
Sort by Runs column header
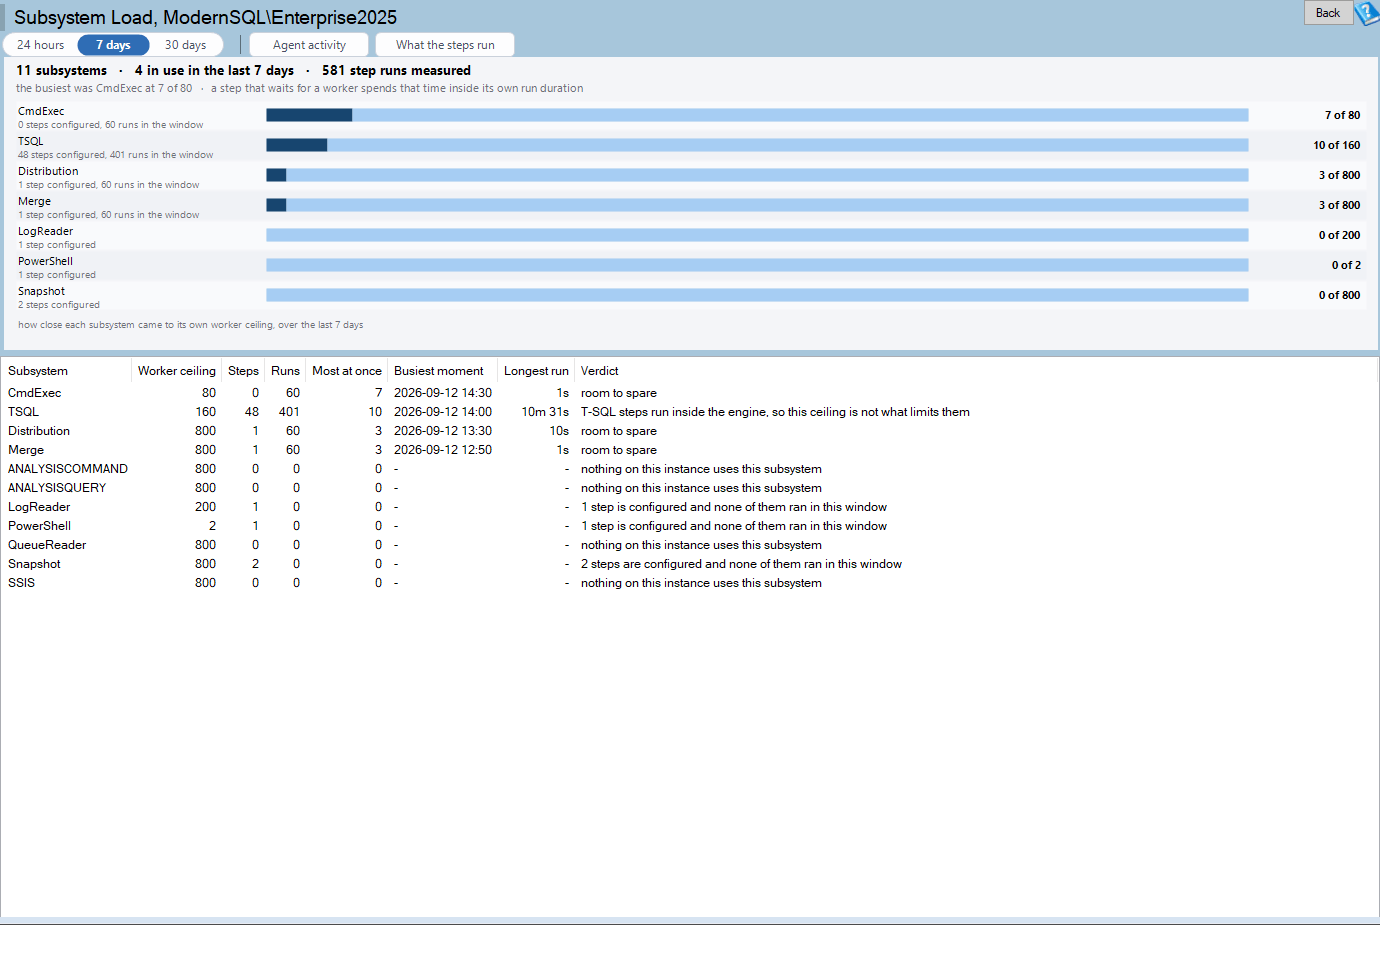pos(285,371)
